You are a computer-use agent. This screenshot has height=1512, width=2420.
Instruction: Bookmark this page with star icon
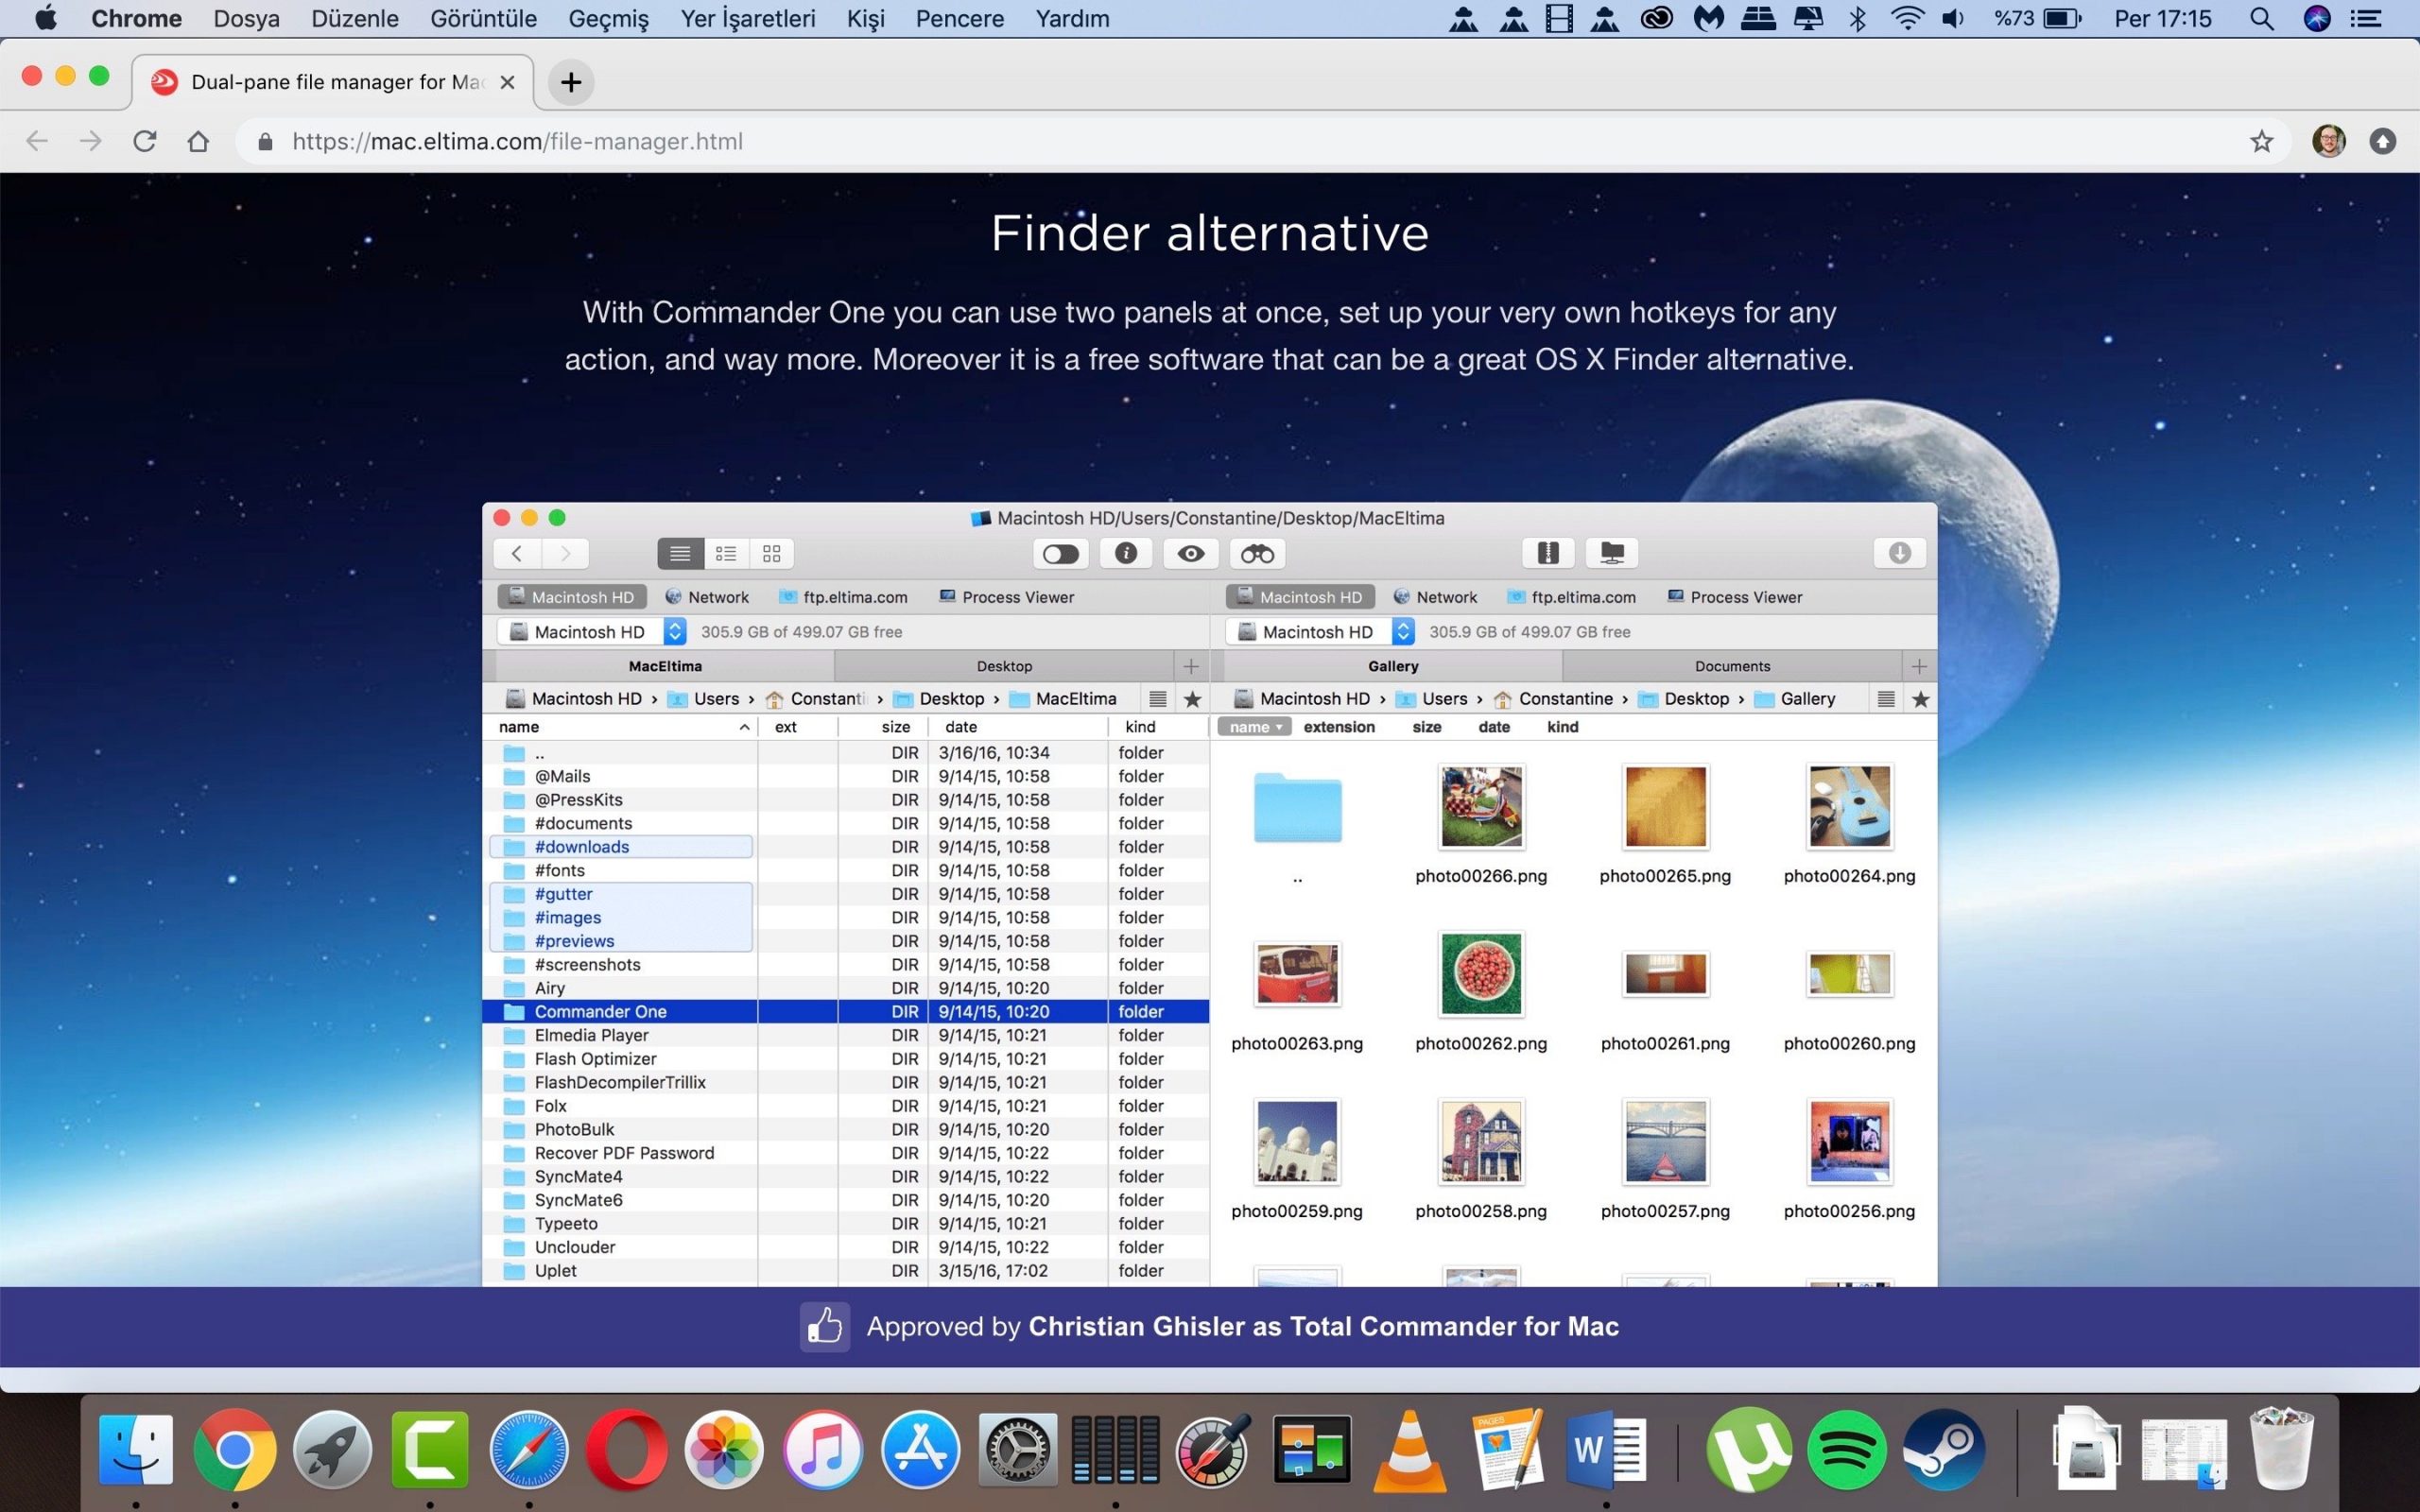coord(2261,141)
